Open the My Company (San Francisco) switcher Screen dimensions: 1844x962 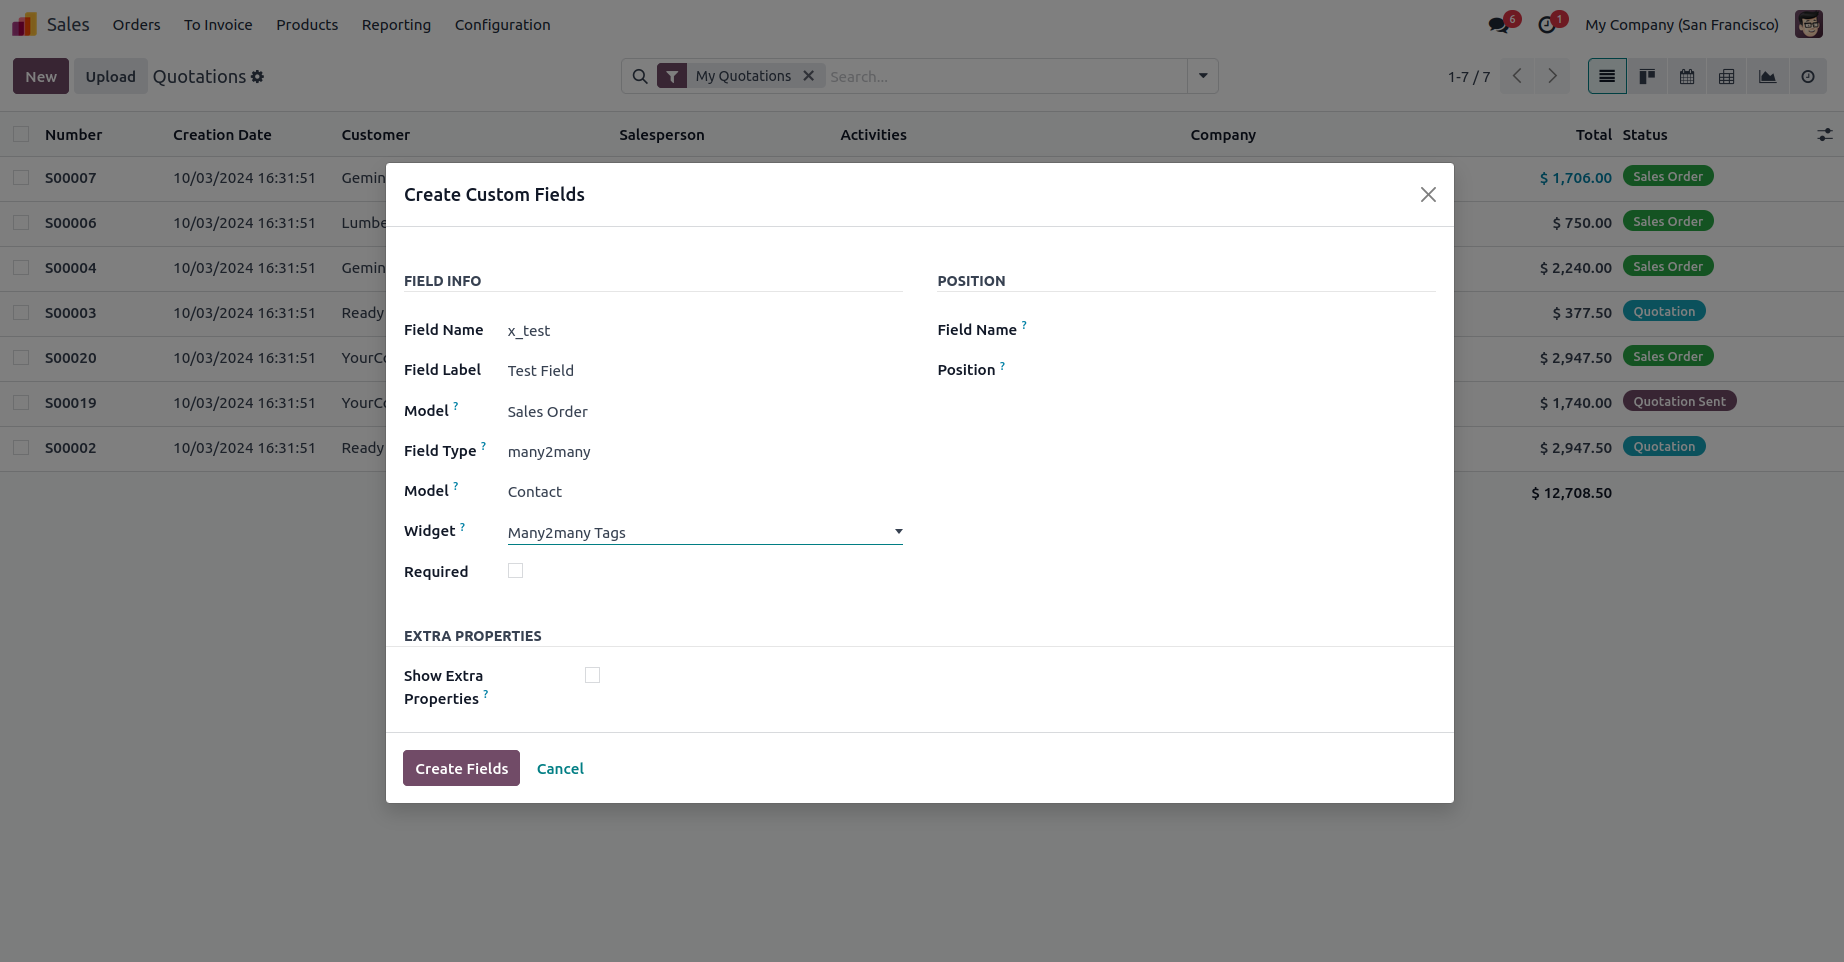[1681, 25]
